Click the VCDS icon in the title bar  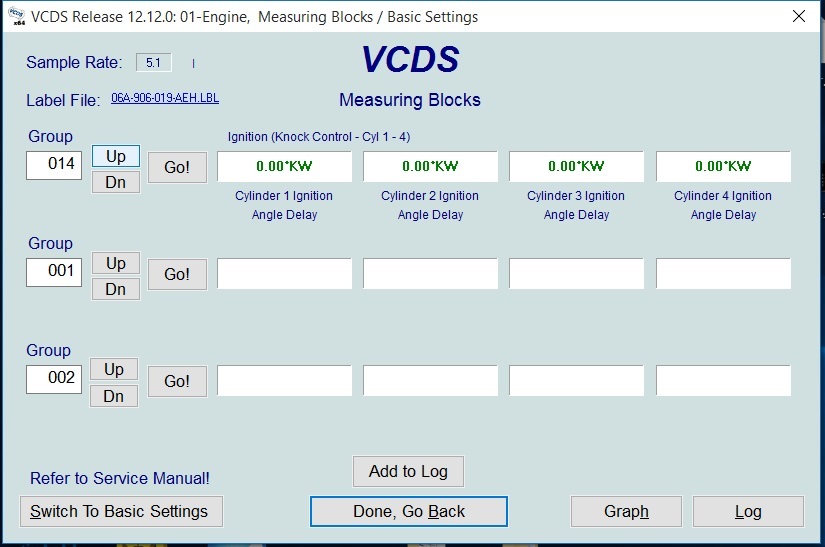pyautogui.click(x=16, y=16)
